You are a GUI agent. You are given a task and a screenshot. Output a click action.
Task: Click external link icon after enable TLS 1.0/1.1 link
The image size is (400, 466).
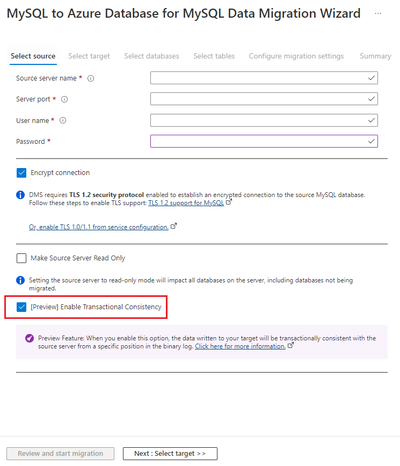(174, 226)
